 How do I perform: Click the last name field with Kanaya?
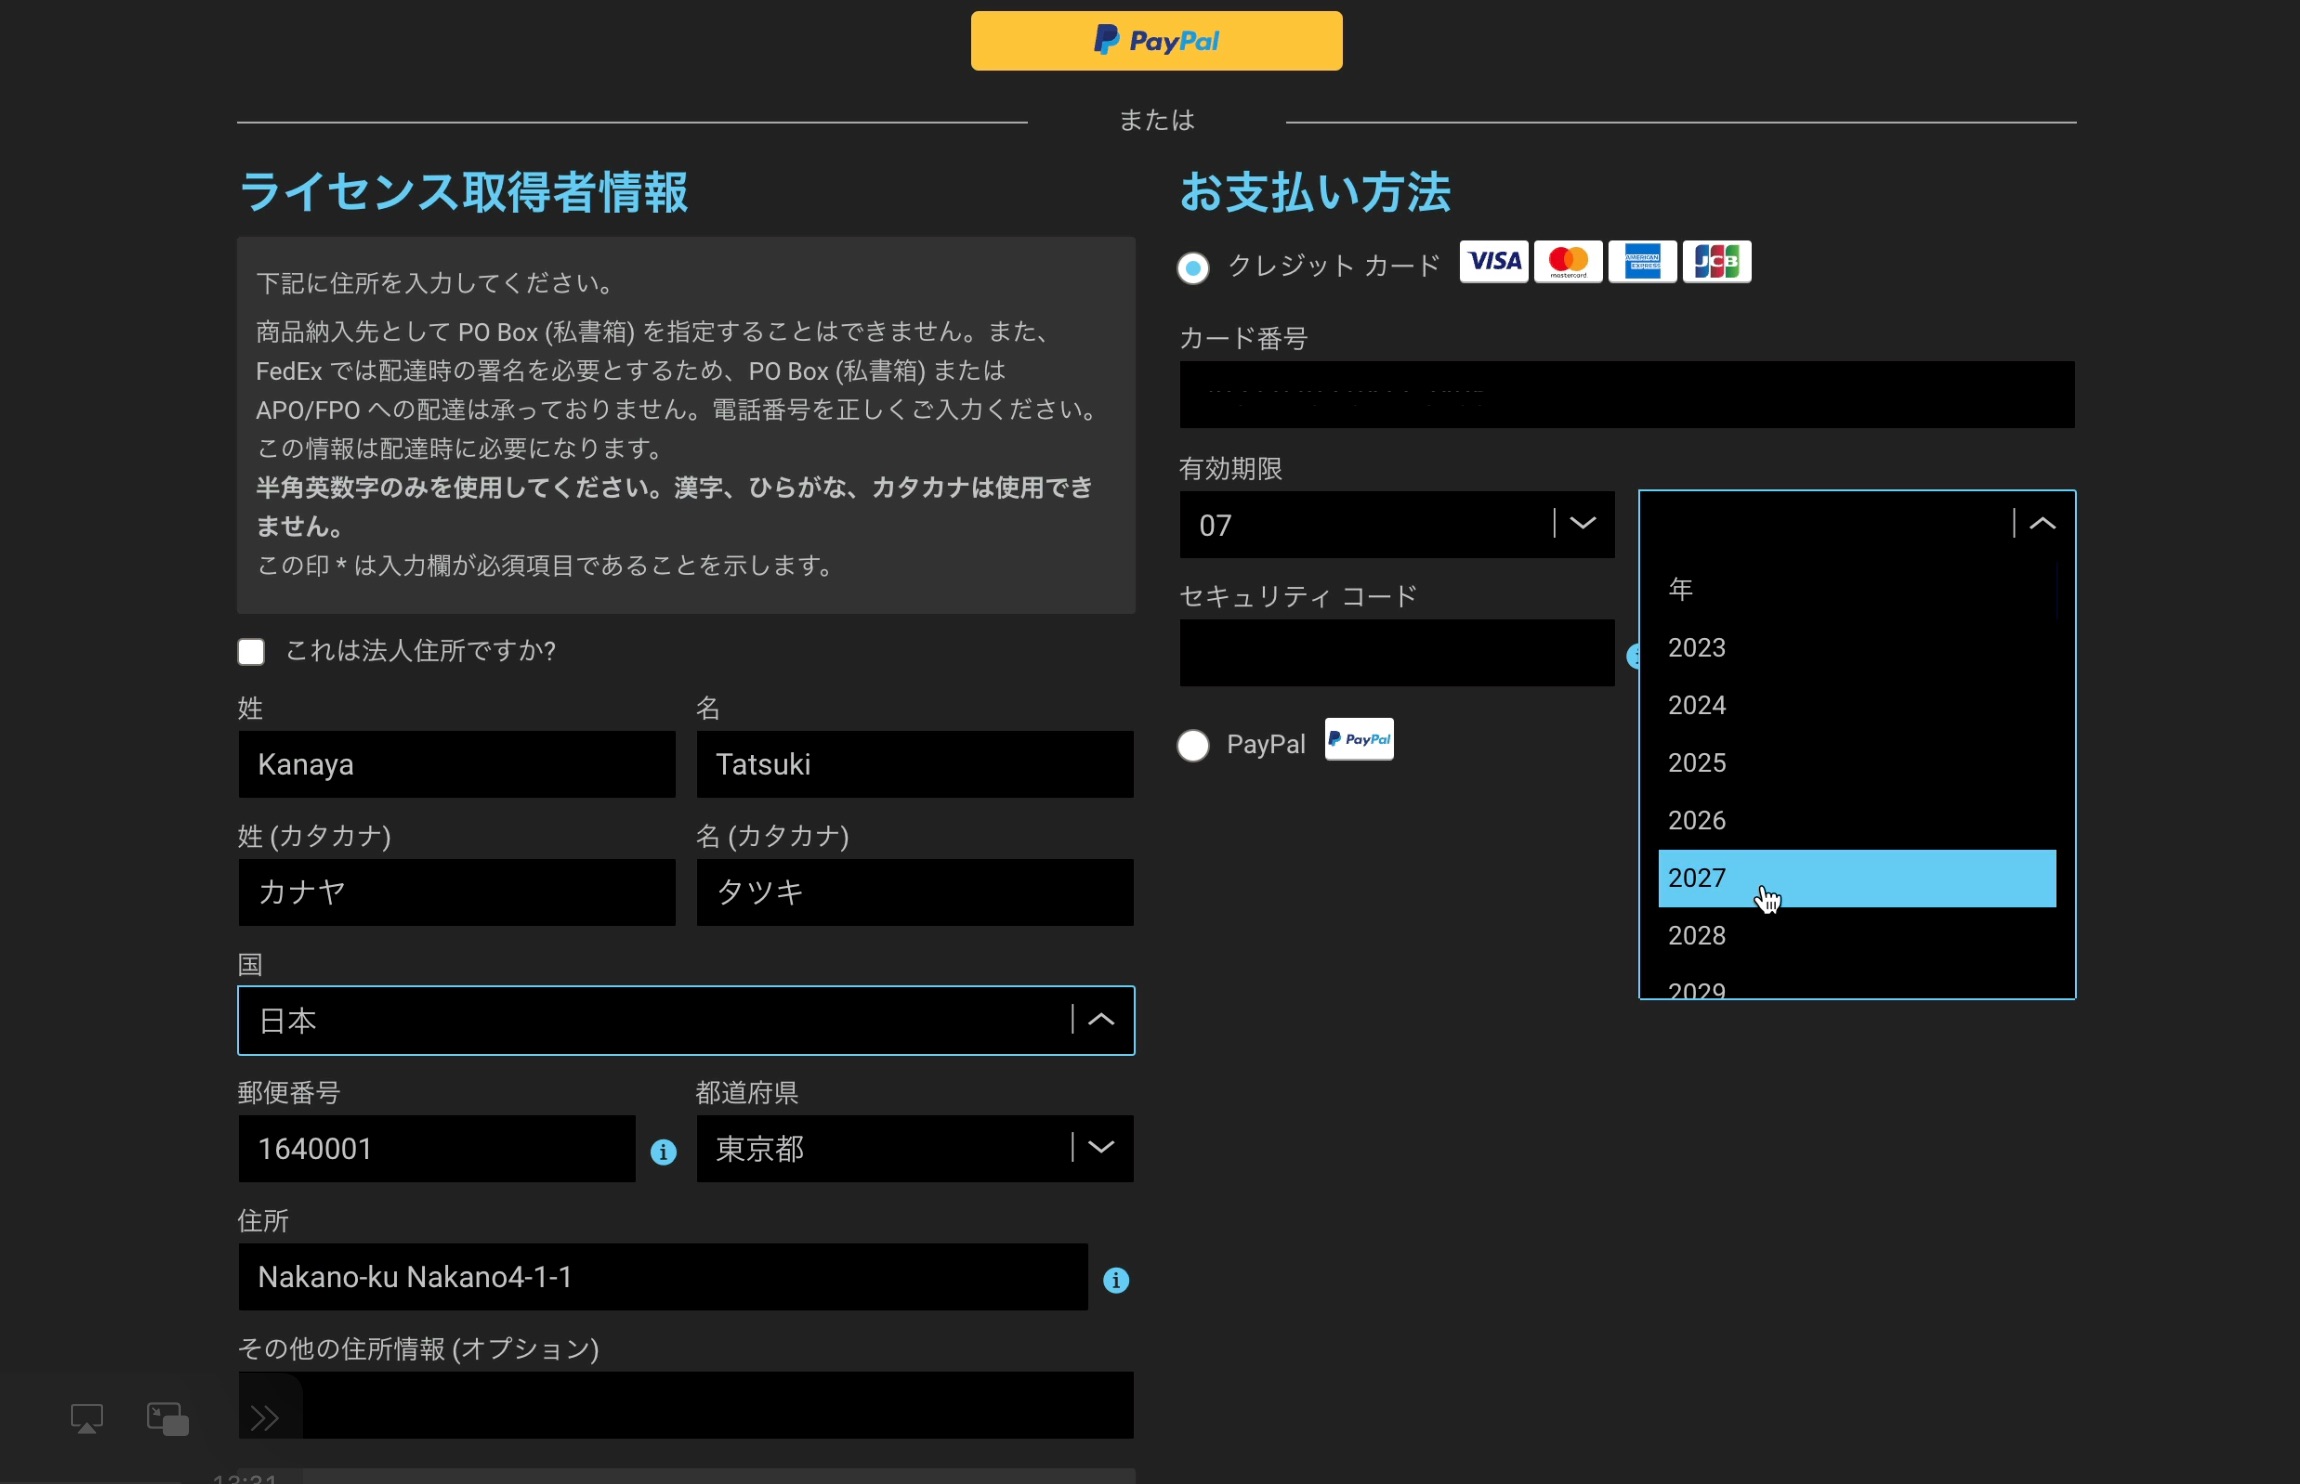[457, 765]
